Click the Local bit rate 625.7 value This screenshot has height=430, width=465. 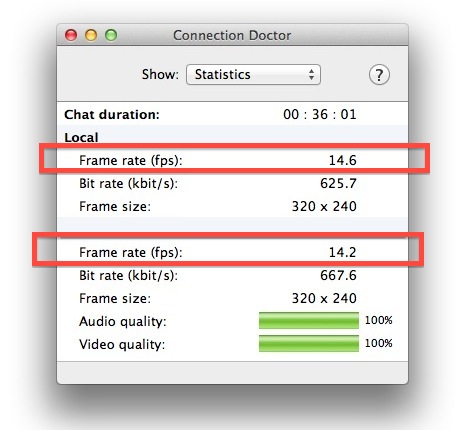(338, 183)
